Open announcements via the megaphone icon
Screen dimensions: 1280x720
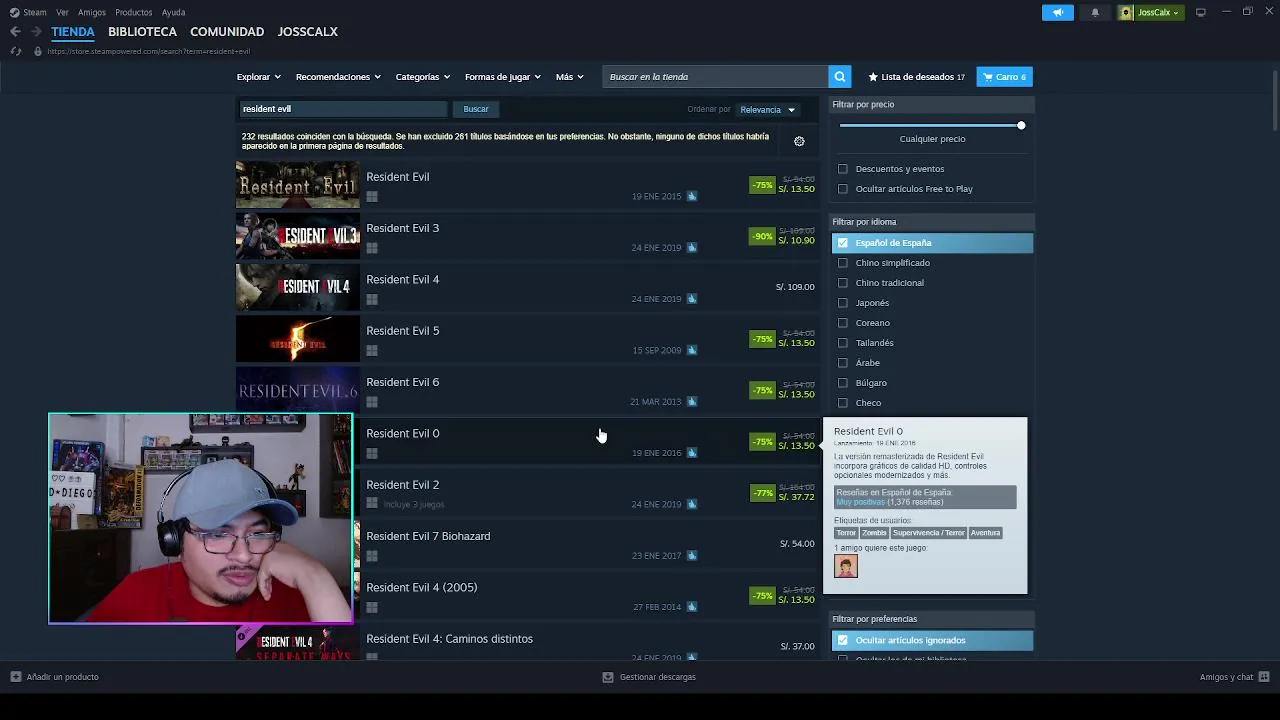coord(1058,12)
